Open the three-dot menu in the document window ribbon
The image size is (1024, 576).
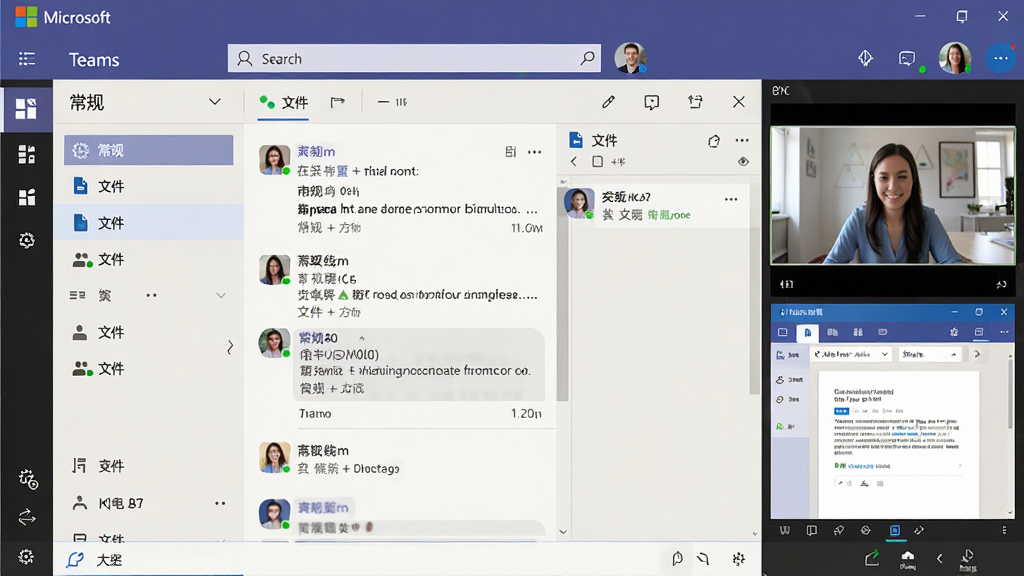point(1004,332)
